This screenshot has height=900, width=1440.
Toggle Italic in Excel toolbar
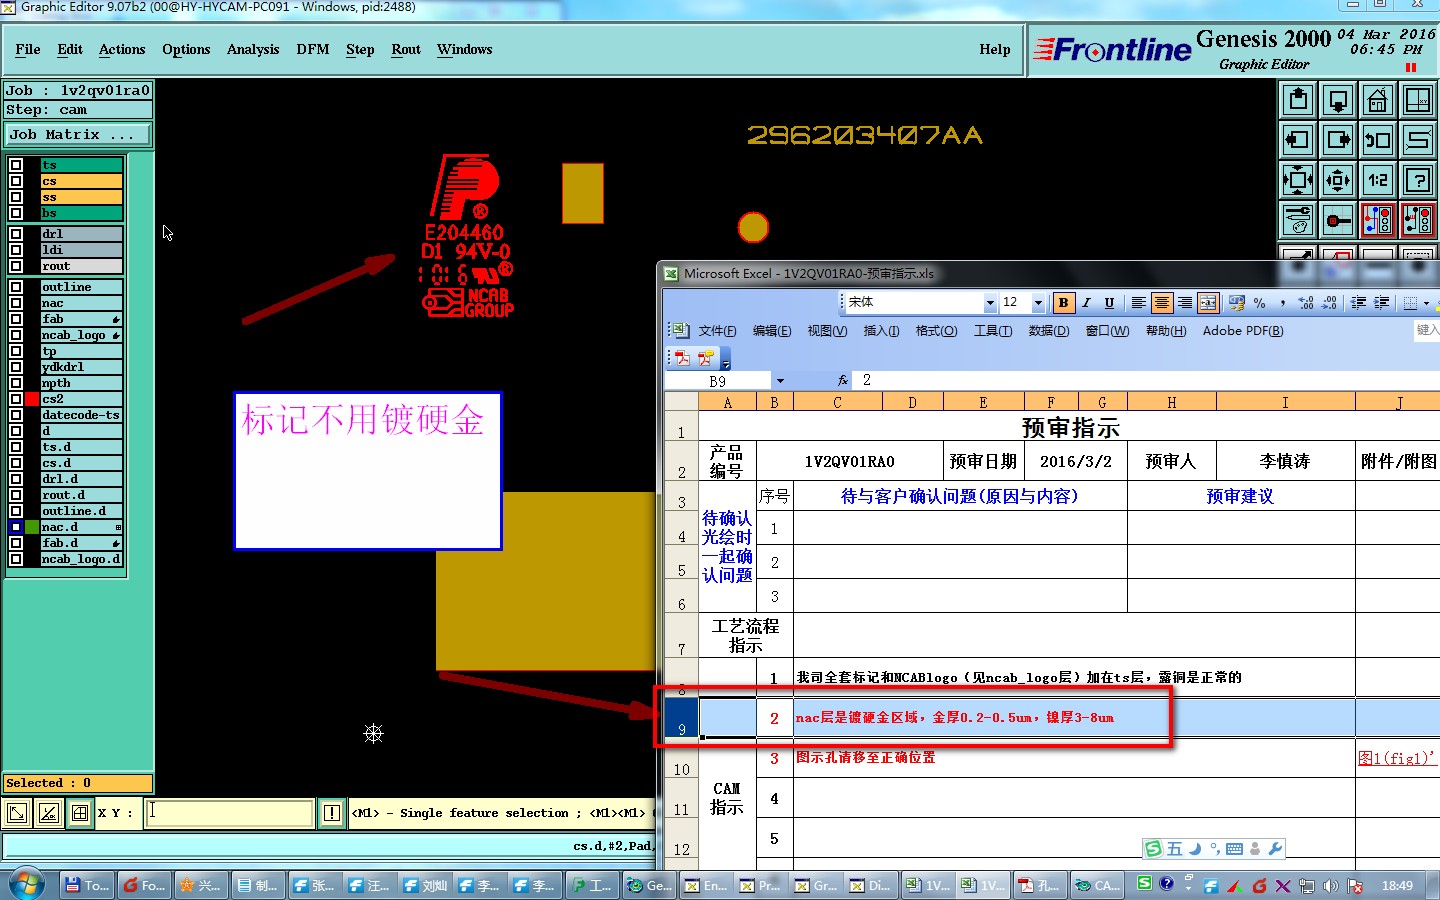1086,302
